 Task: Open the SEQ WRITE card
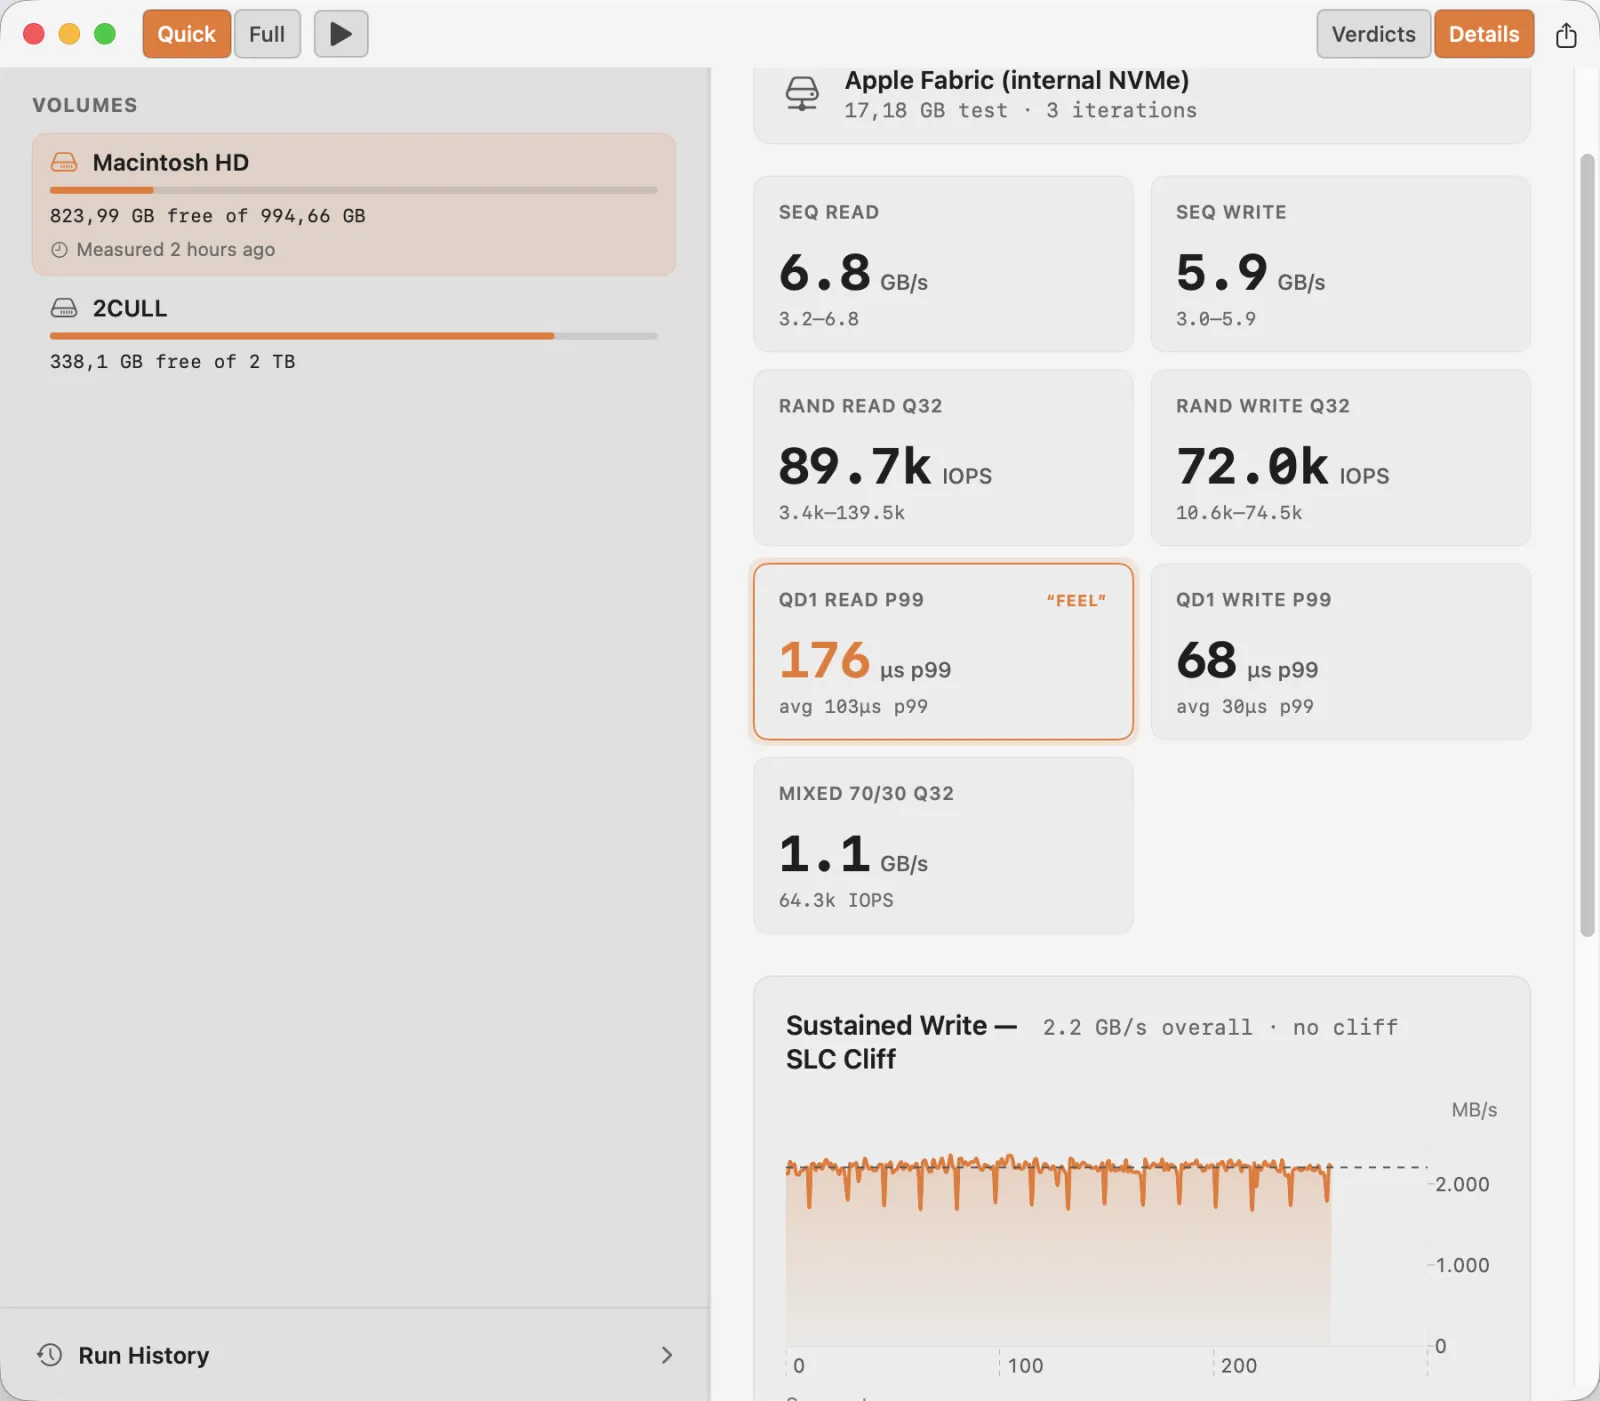[1340, 264]
